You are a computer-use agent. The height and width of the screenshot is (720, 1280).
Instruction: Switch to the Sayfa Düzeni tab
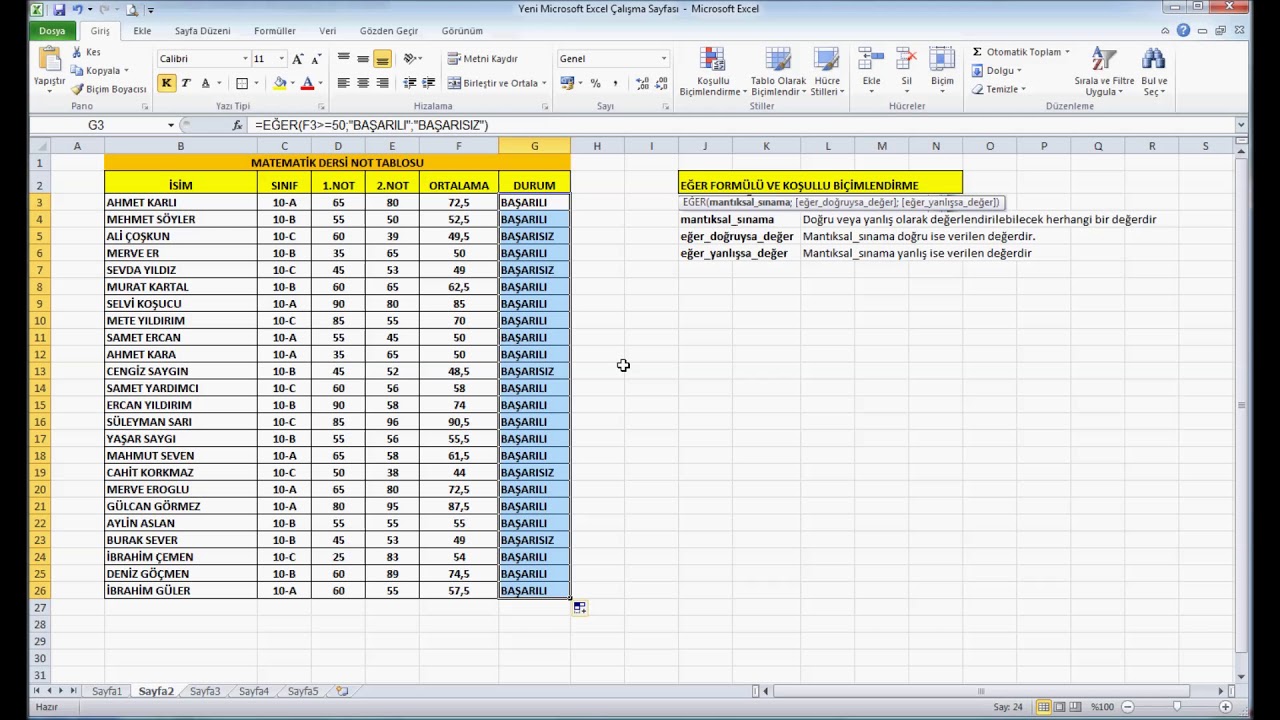(x=202, y=31)
